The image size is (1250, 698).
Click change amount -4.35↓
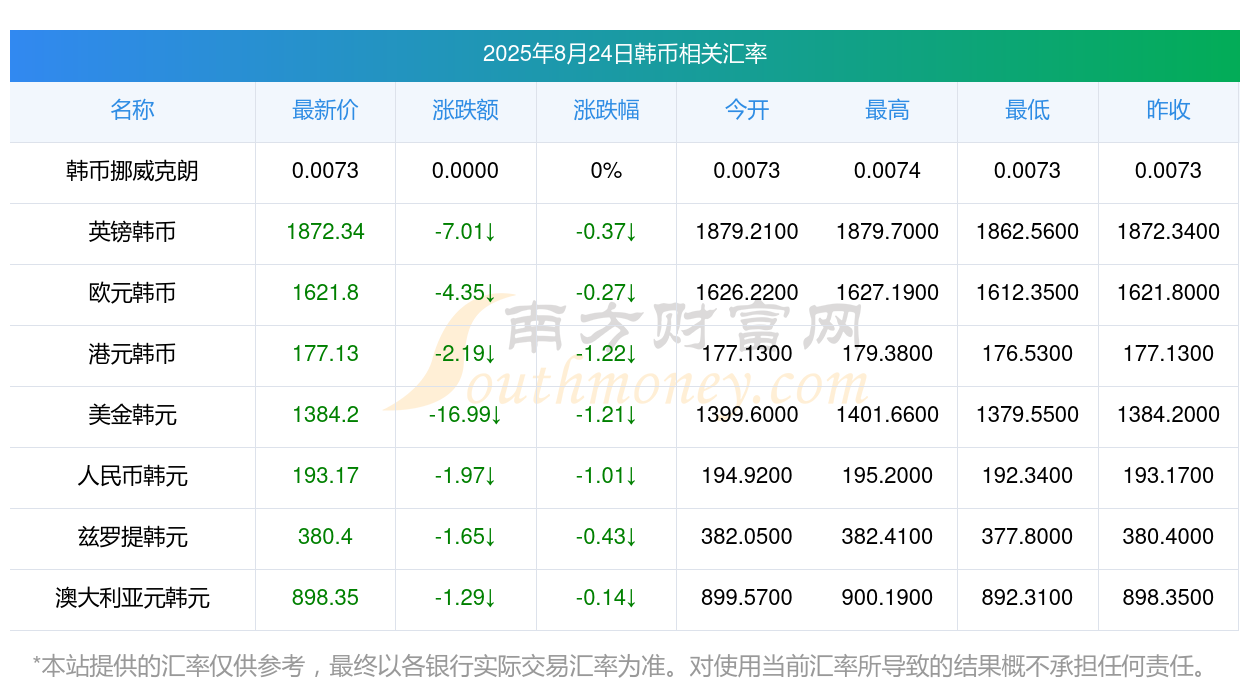tap(466, 293)
